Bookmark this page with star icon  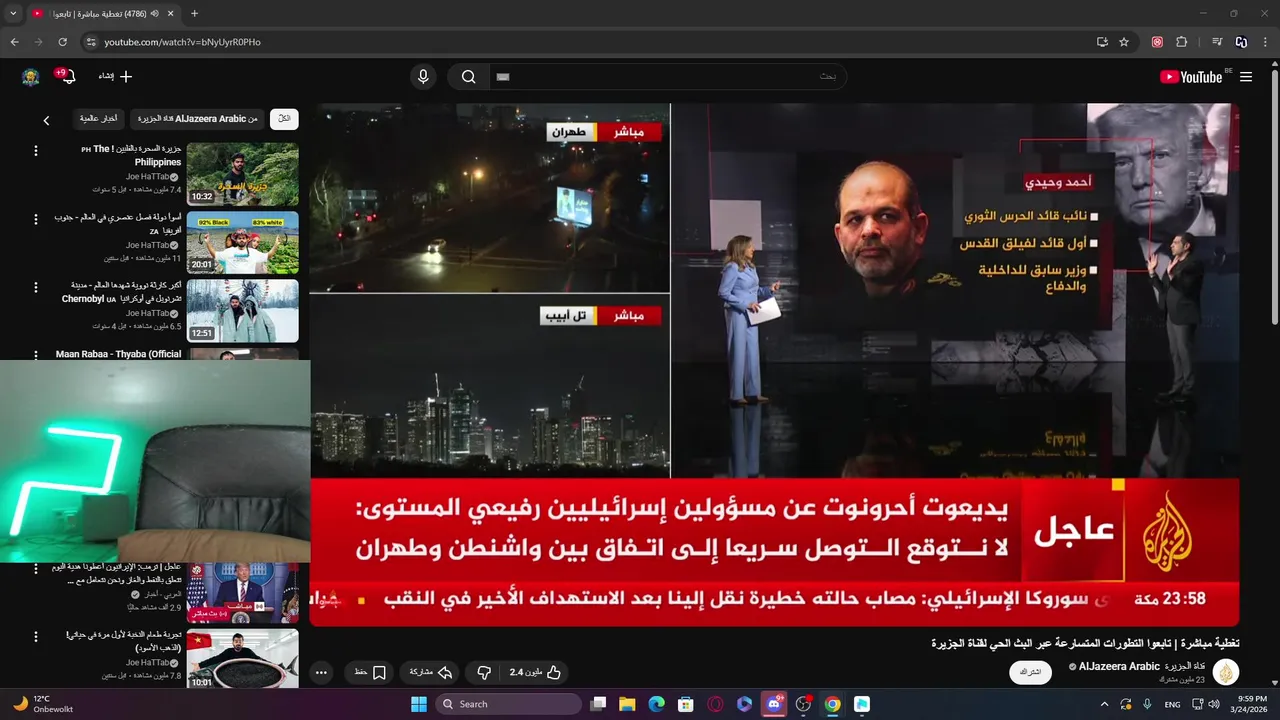(x=1124, y=42)
